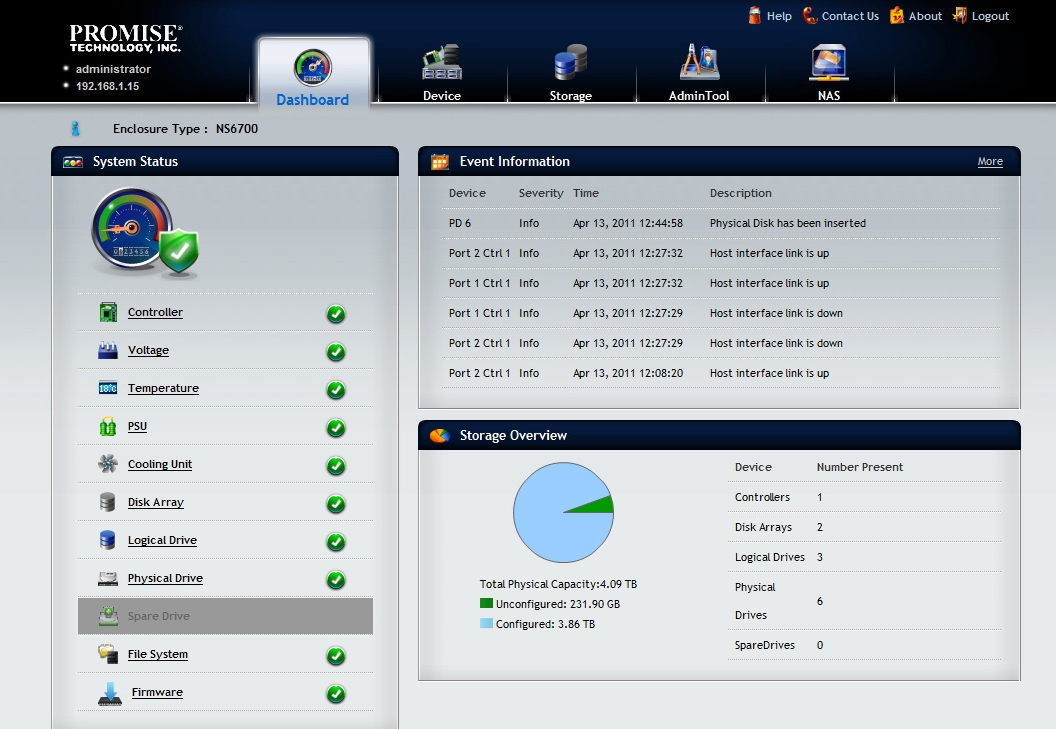Click the AdminTool toolbox icon
1056x729 pixels.
[699, 62]
